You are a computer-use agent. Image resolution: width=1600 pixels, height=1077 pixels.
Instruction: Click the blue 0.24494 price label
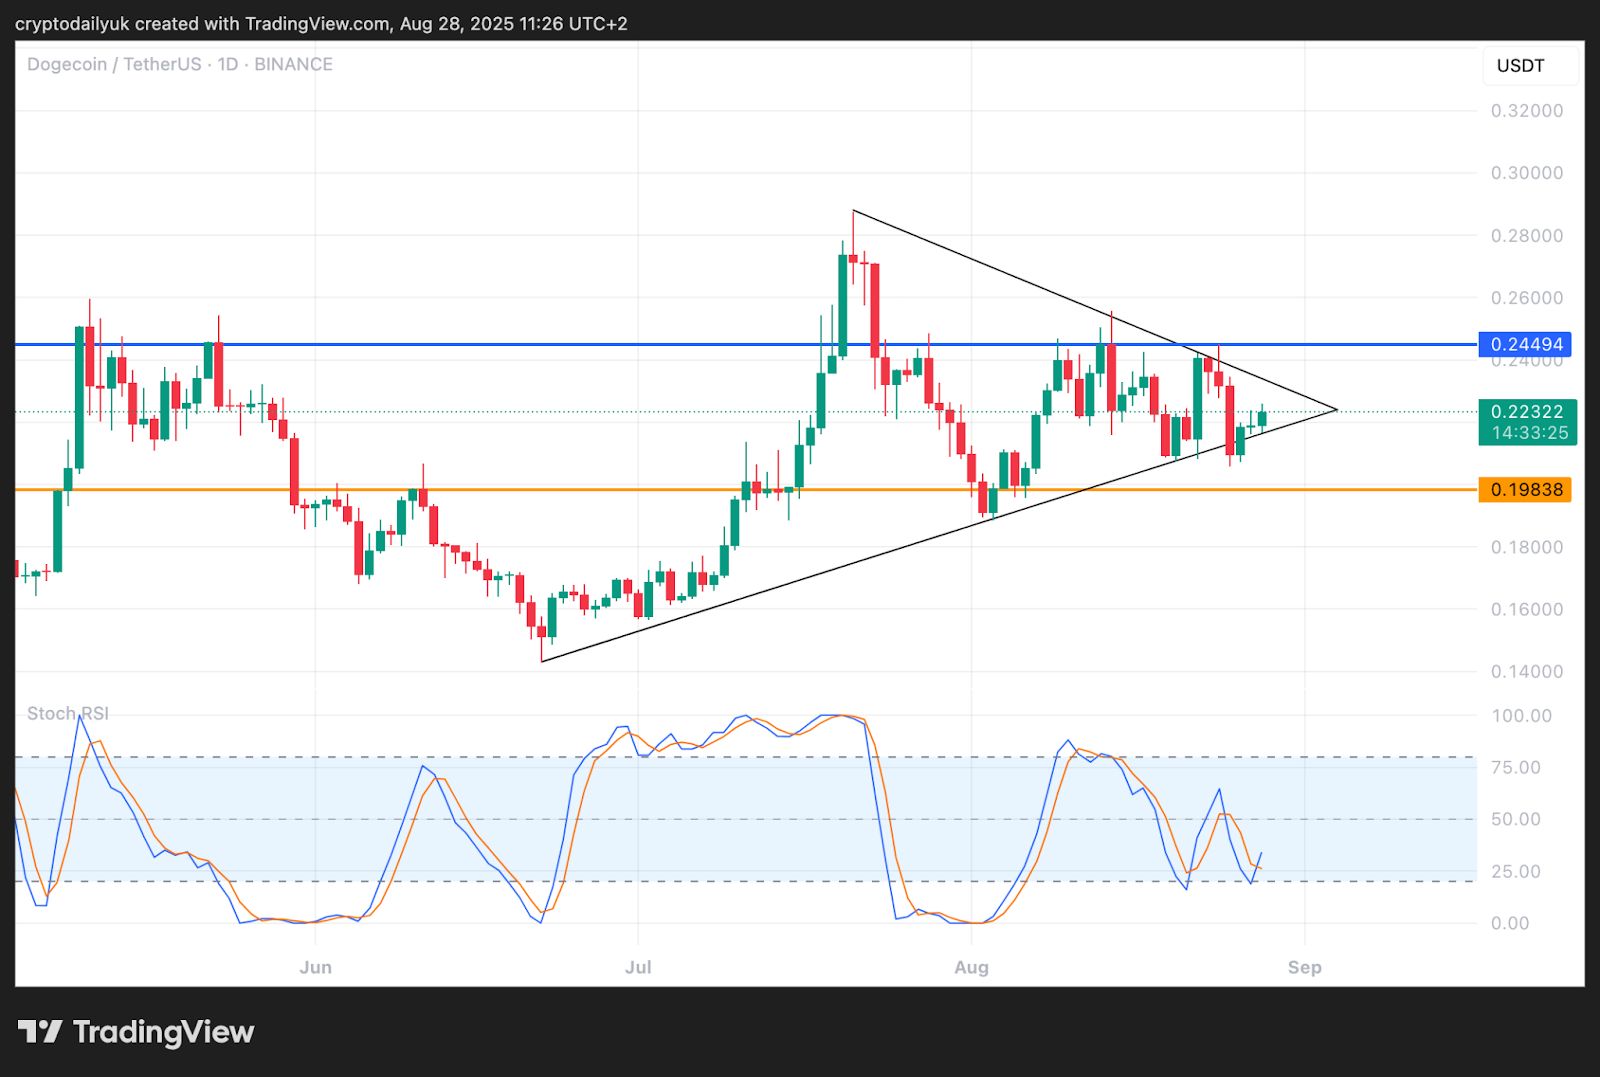[x=1525, y=344]
